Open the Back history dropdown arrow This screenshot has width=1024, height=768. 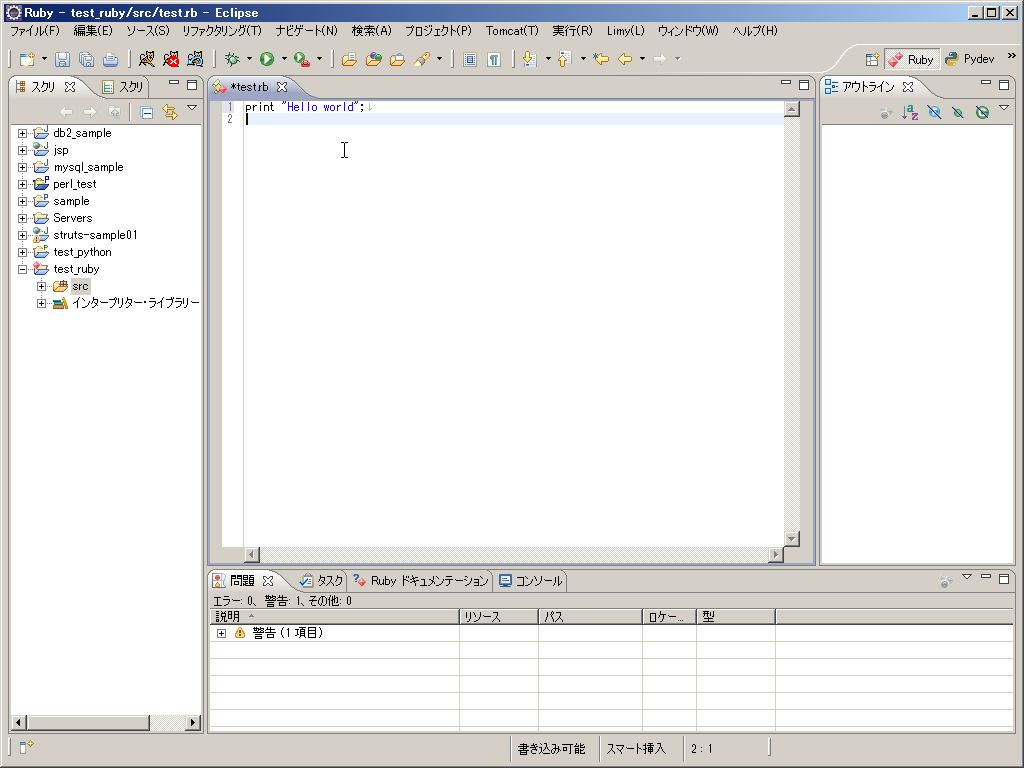click(643, 59)
